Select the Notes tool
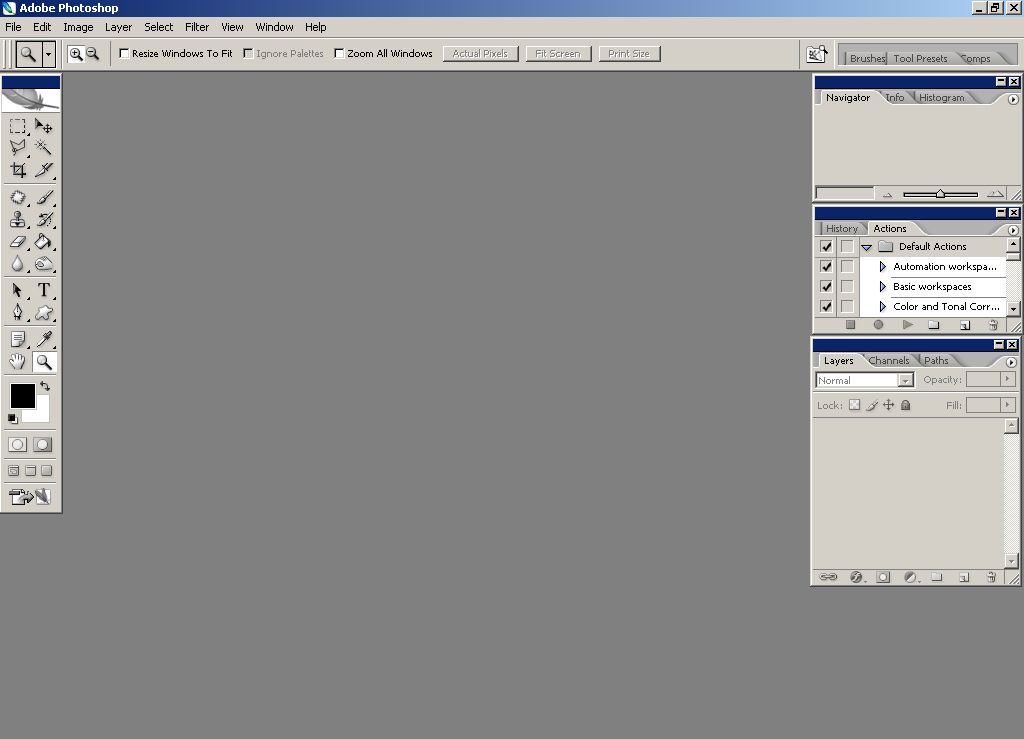The image size is (1024, 740). click(18, 339)
